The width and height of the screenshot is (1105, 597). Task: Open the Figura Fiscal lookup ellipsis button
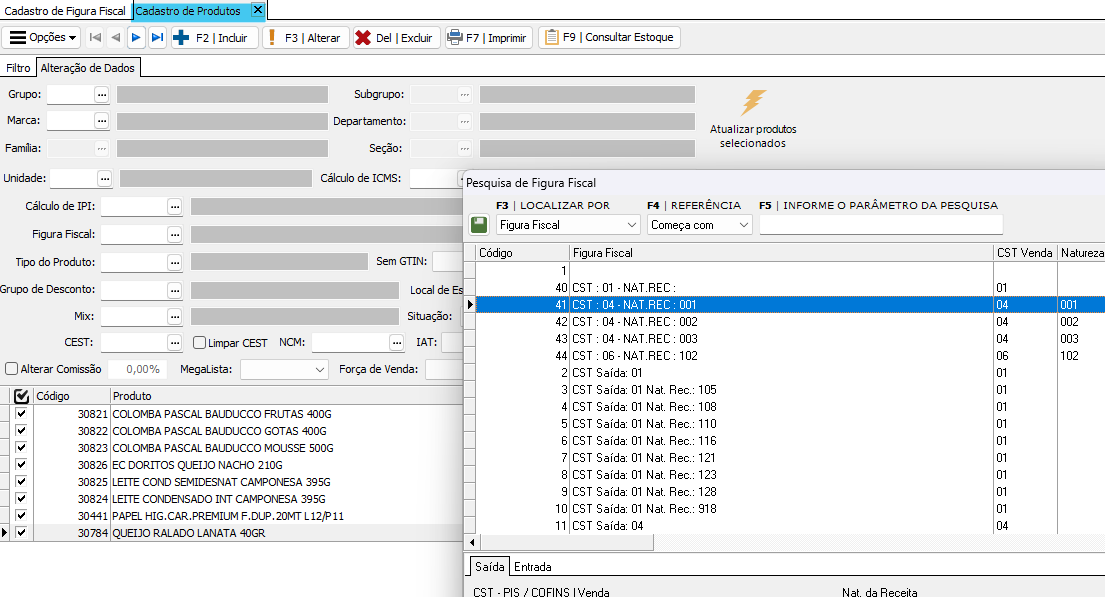[x=175, y=234]
